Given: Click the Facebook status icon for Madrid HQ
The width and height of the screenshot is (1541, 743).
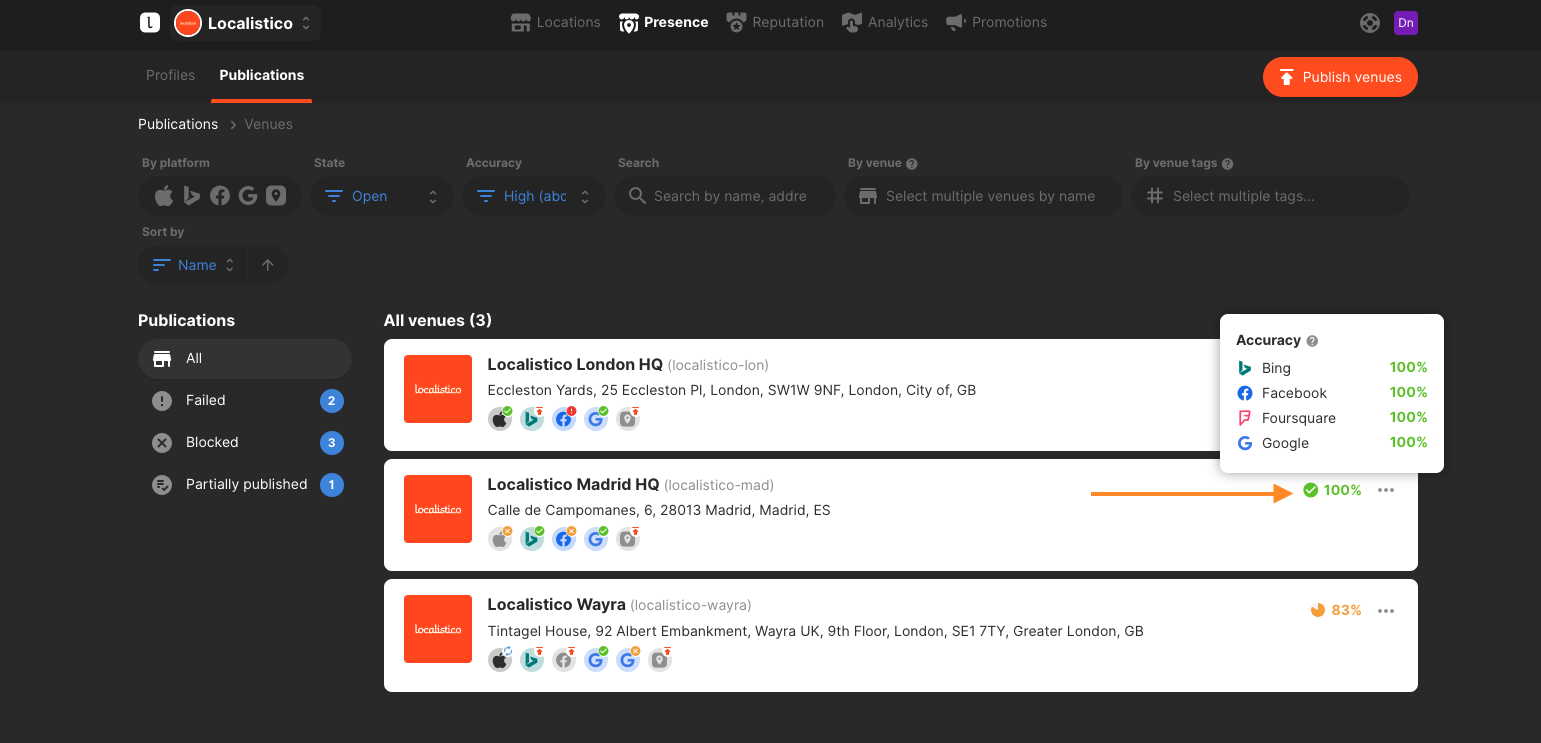Looking at the screenshot, I should point(563,539).
